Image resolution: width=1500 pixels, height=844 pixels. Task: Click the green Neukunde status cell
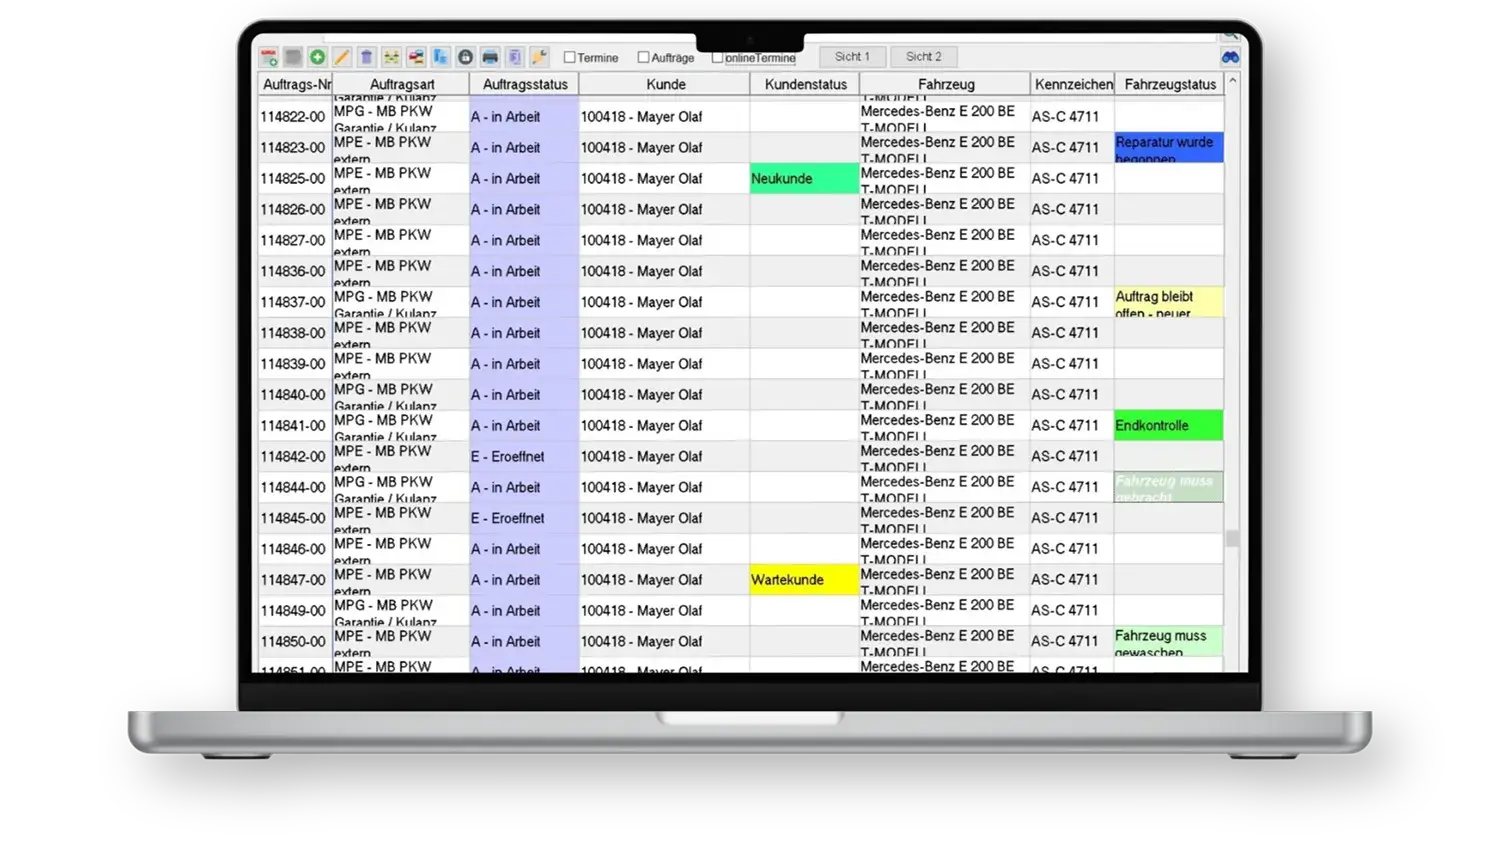(x=805, y=179)
